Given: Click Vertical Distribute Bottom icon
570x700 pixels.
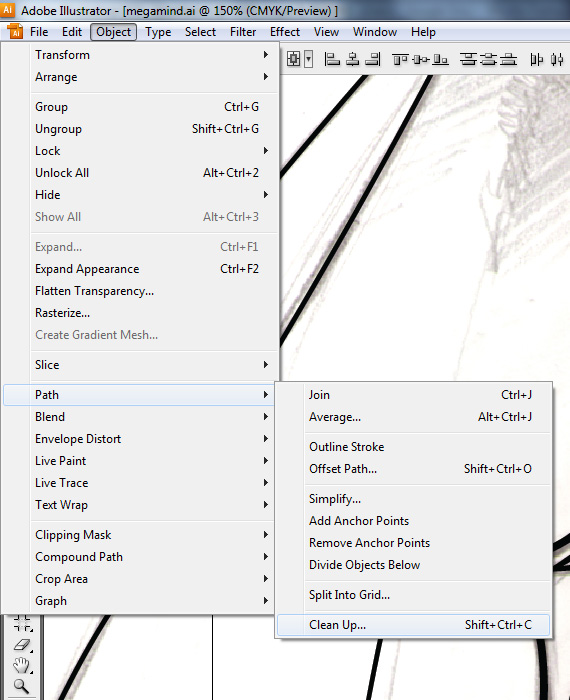Looking at the screenshot, I should pyautogui.click(x=508, y=59).
